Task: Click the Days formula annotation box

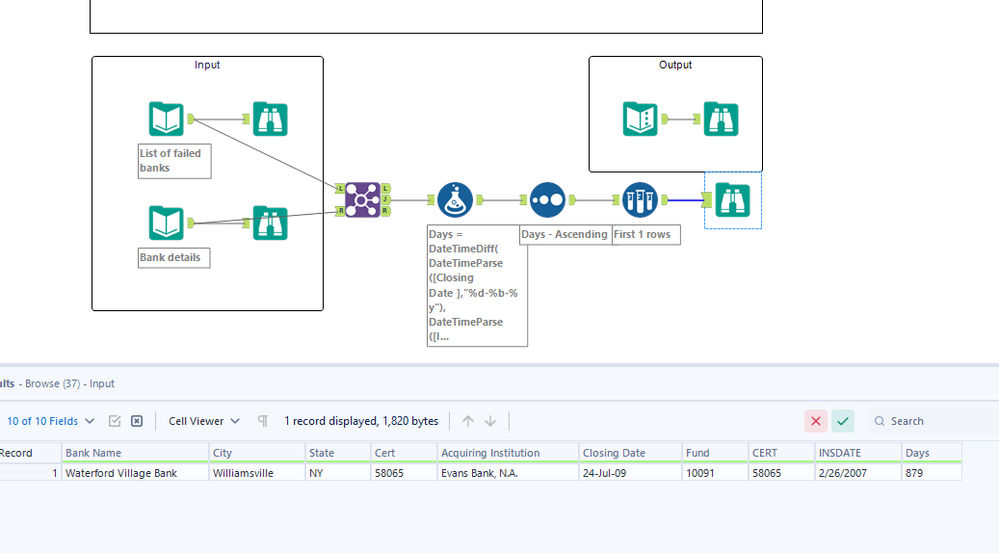Action: pos(477,285)
